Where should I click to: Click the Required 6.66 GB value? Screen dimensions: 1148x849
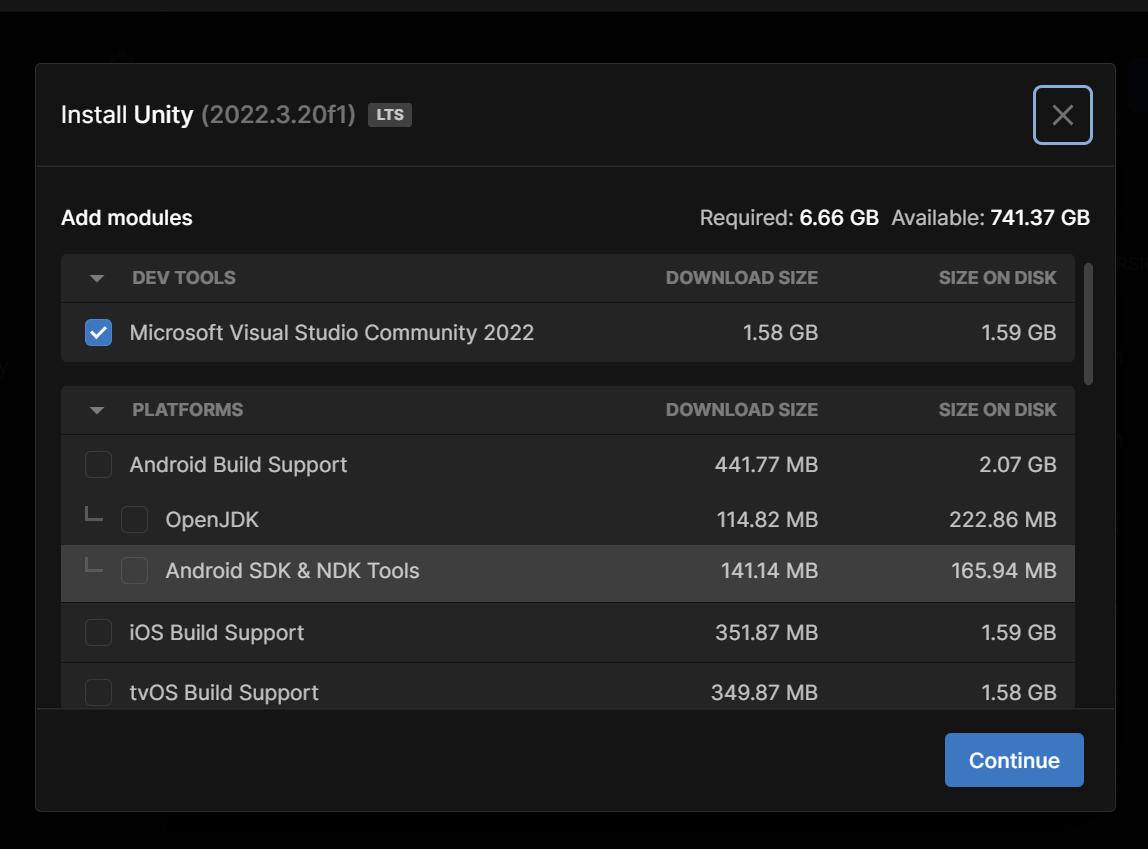[x=838, y=217]
